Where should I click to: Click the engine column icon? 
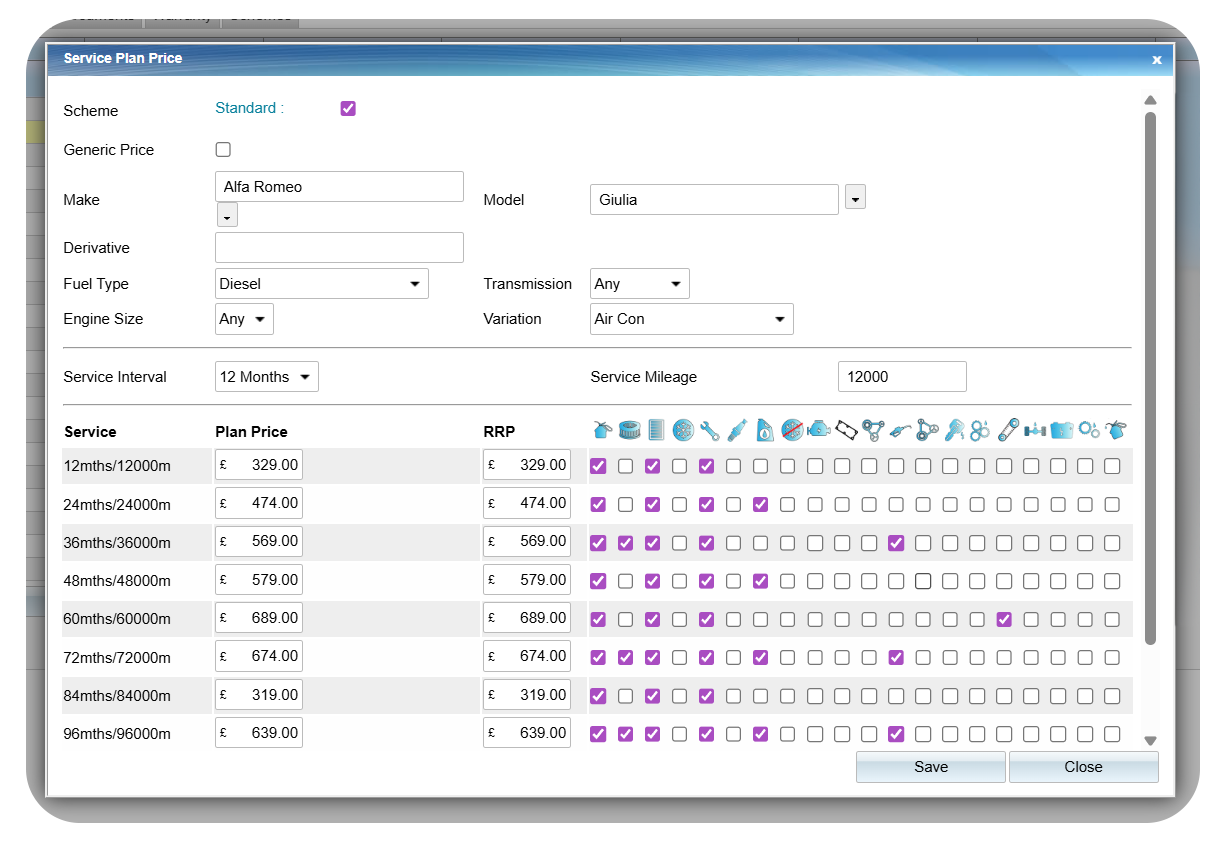pos(819,431)
